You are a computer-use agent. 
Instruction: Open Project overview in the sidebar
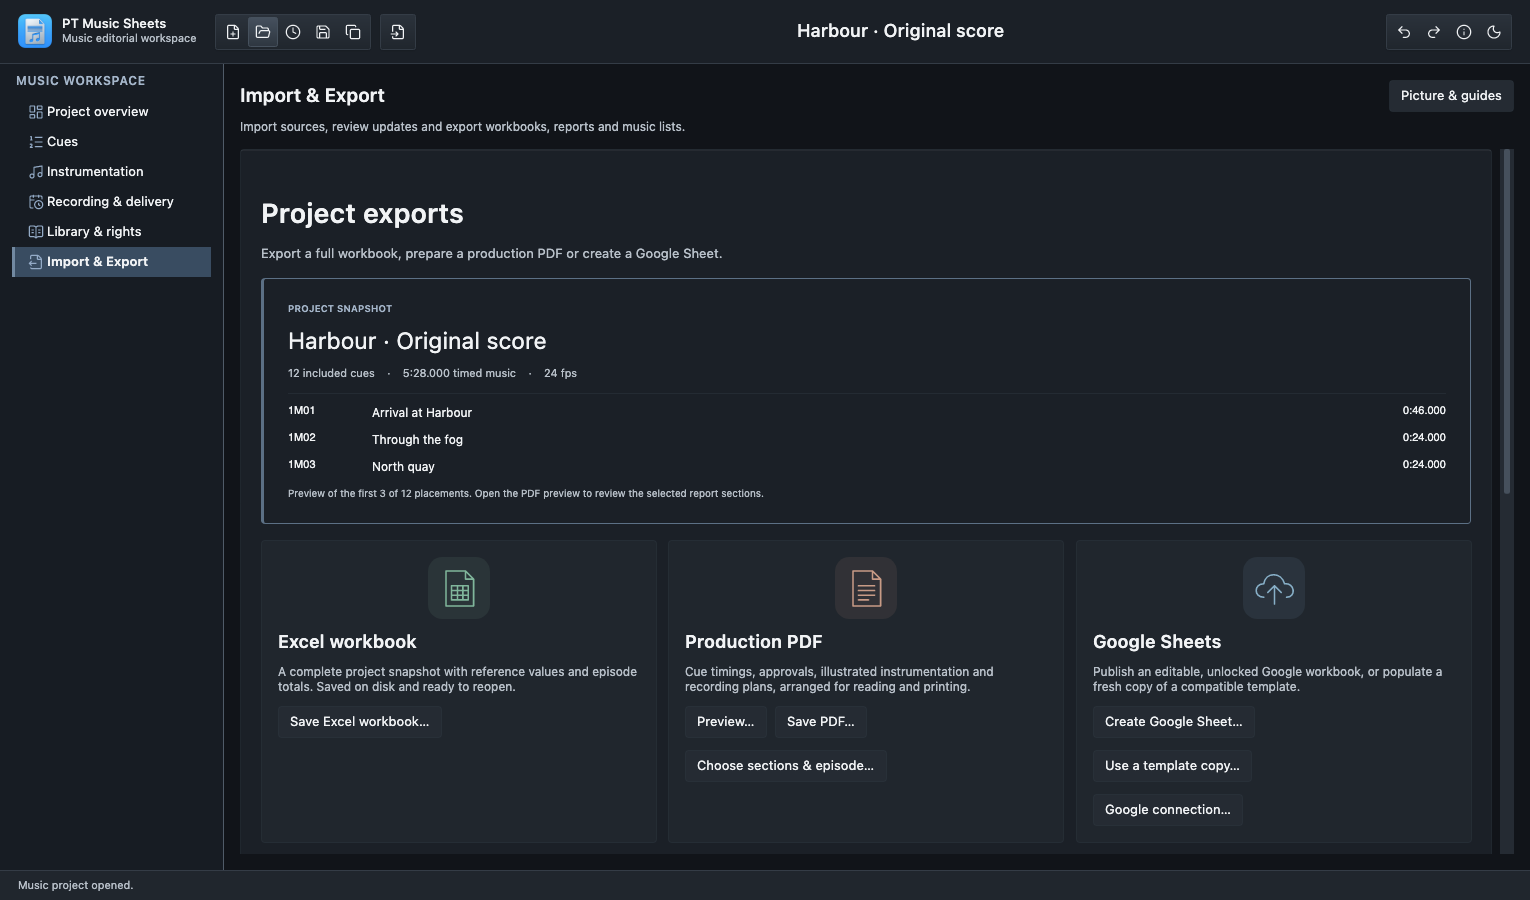(112, 112)
